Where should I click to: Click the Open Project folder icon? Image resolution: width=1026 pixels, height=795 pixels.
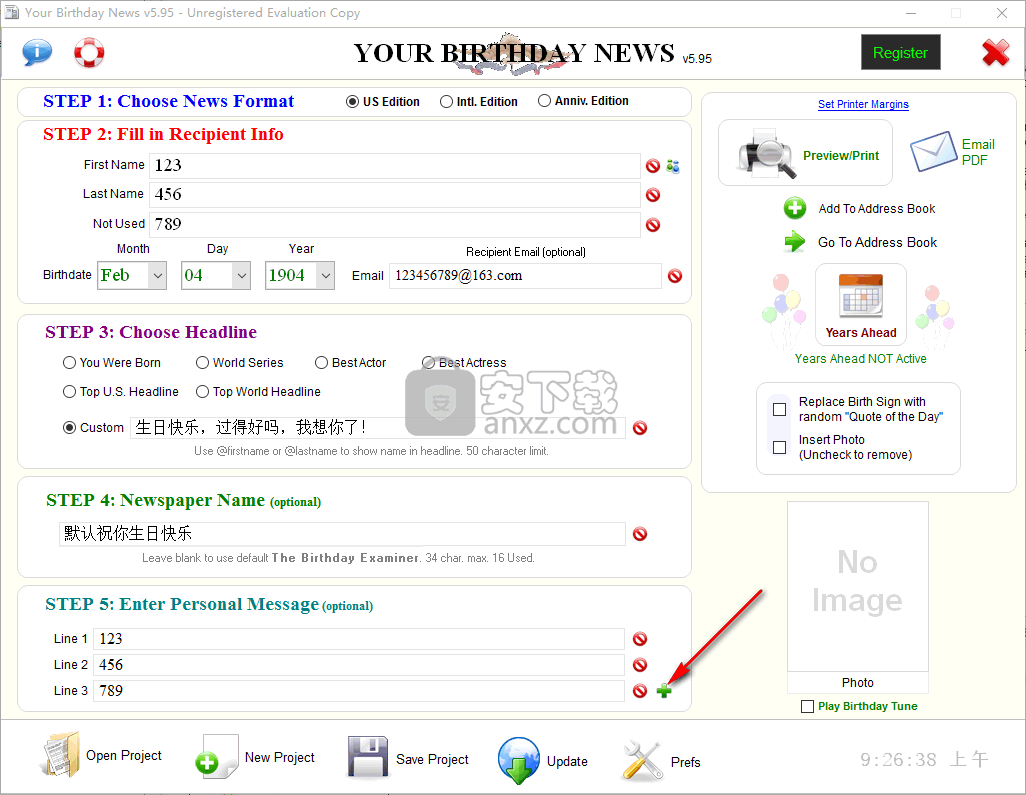tap(62, 754)
